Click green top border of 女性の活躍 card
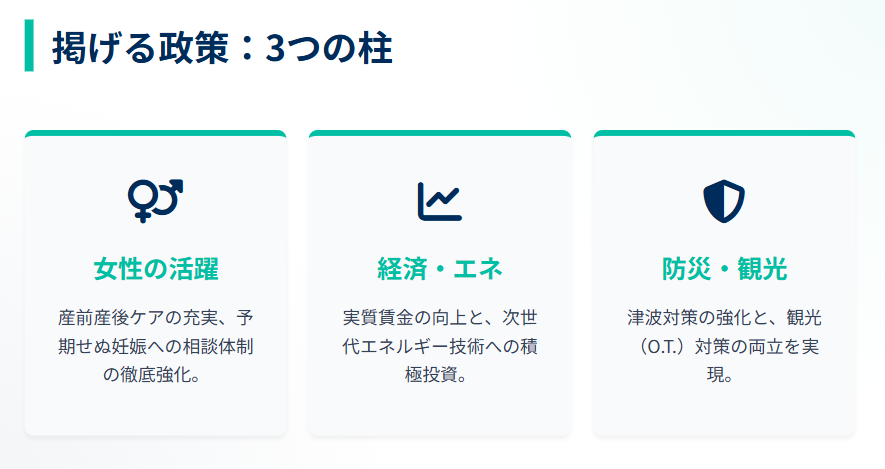 155,133
